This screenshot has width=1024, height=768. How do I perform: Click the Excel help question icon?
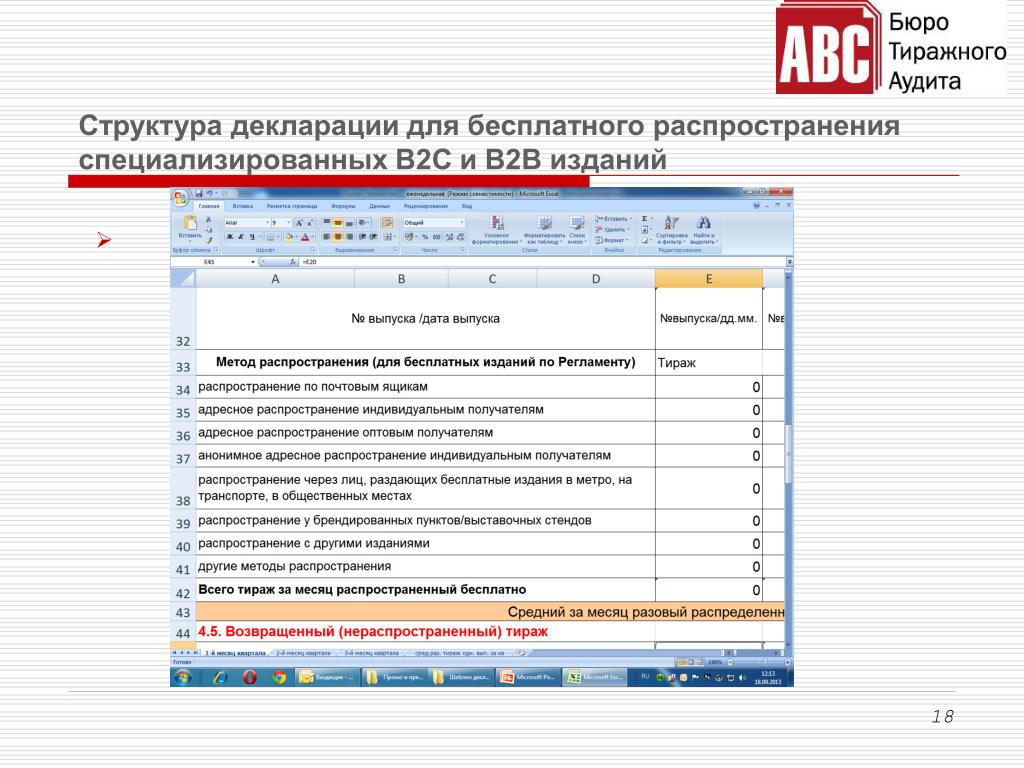pyautogui.click(x=756, y=206)
